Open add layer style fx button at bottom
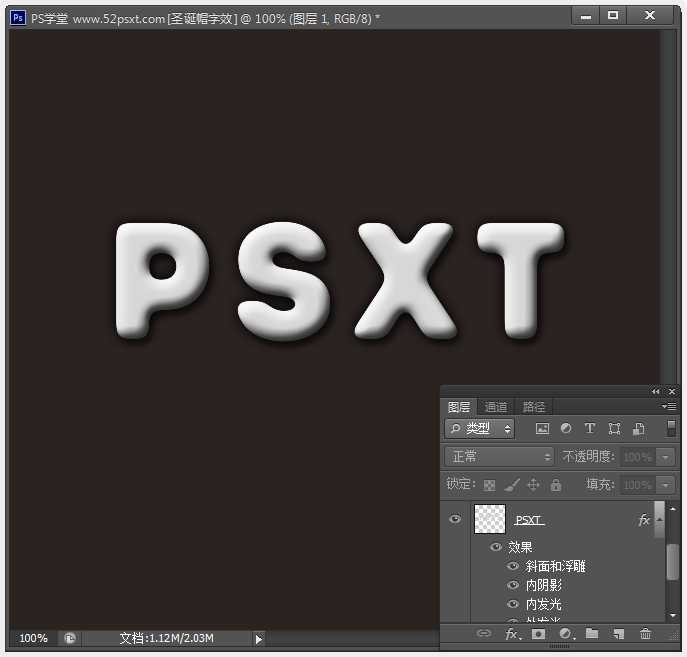 point(513,633)
